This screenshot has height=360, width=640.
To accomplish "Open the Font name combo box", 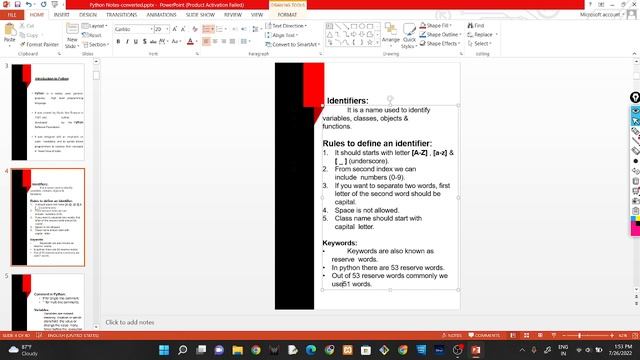I will point(133,29).
